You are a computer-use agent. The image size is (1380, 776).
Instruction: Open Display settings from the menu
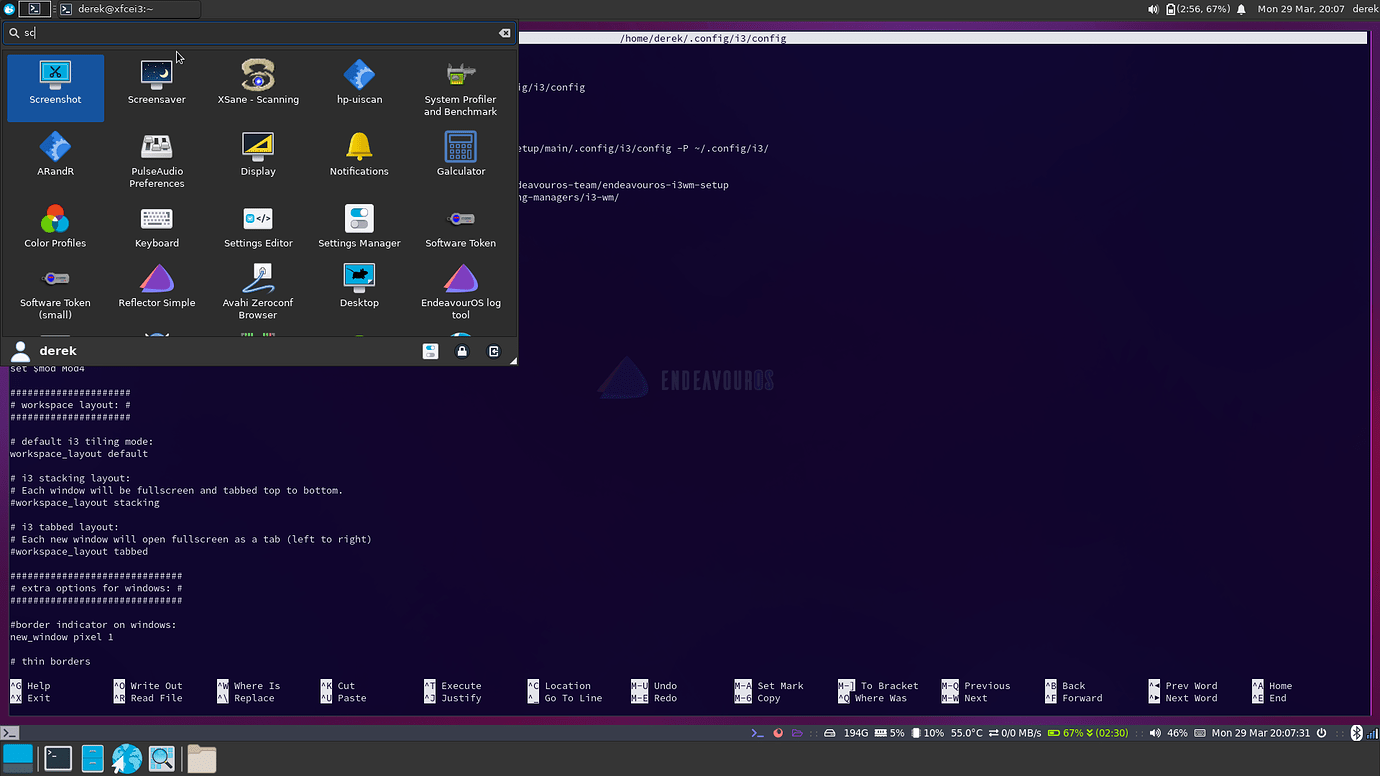258,157
